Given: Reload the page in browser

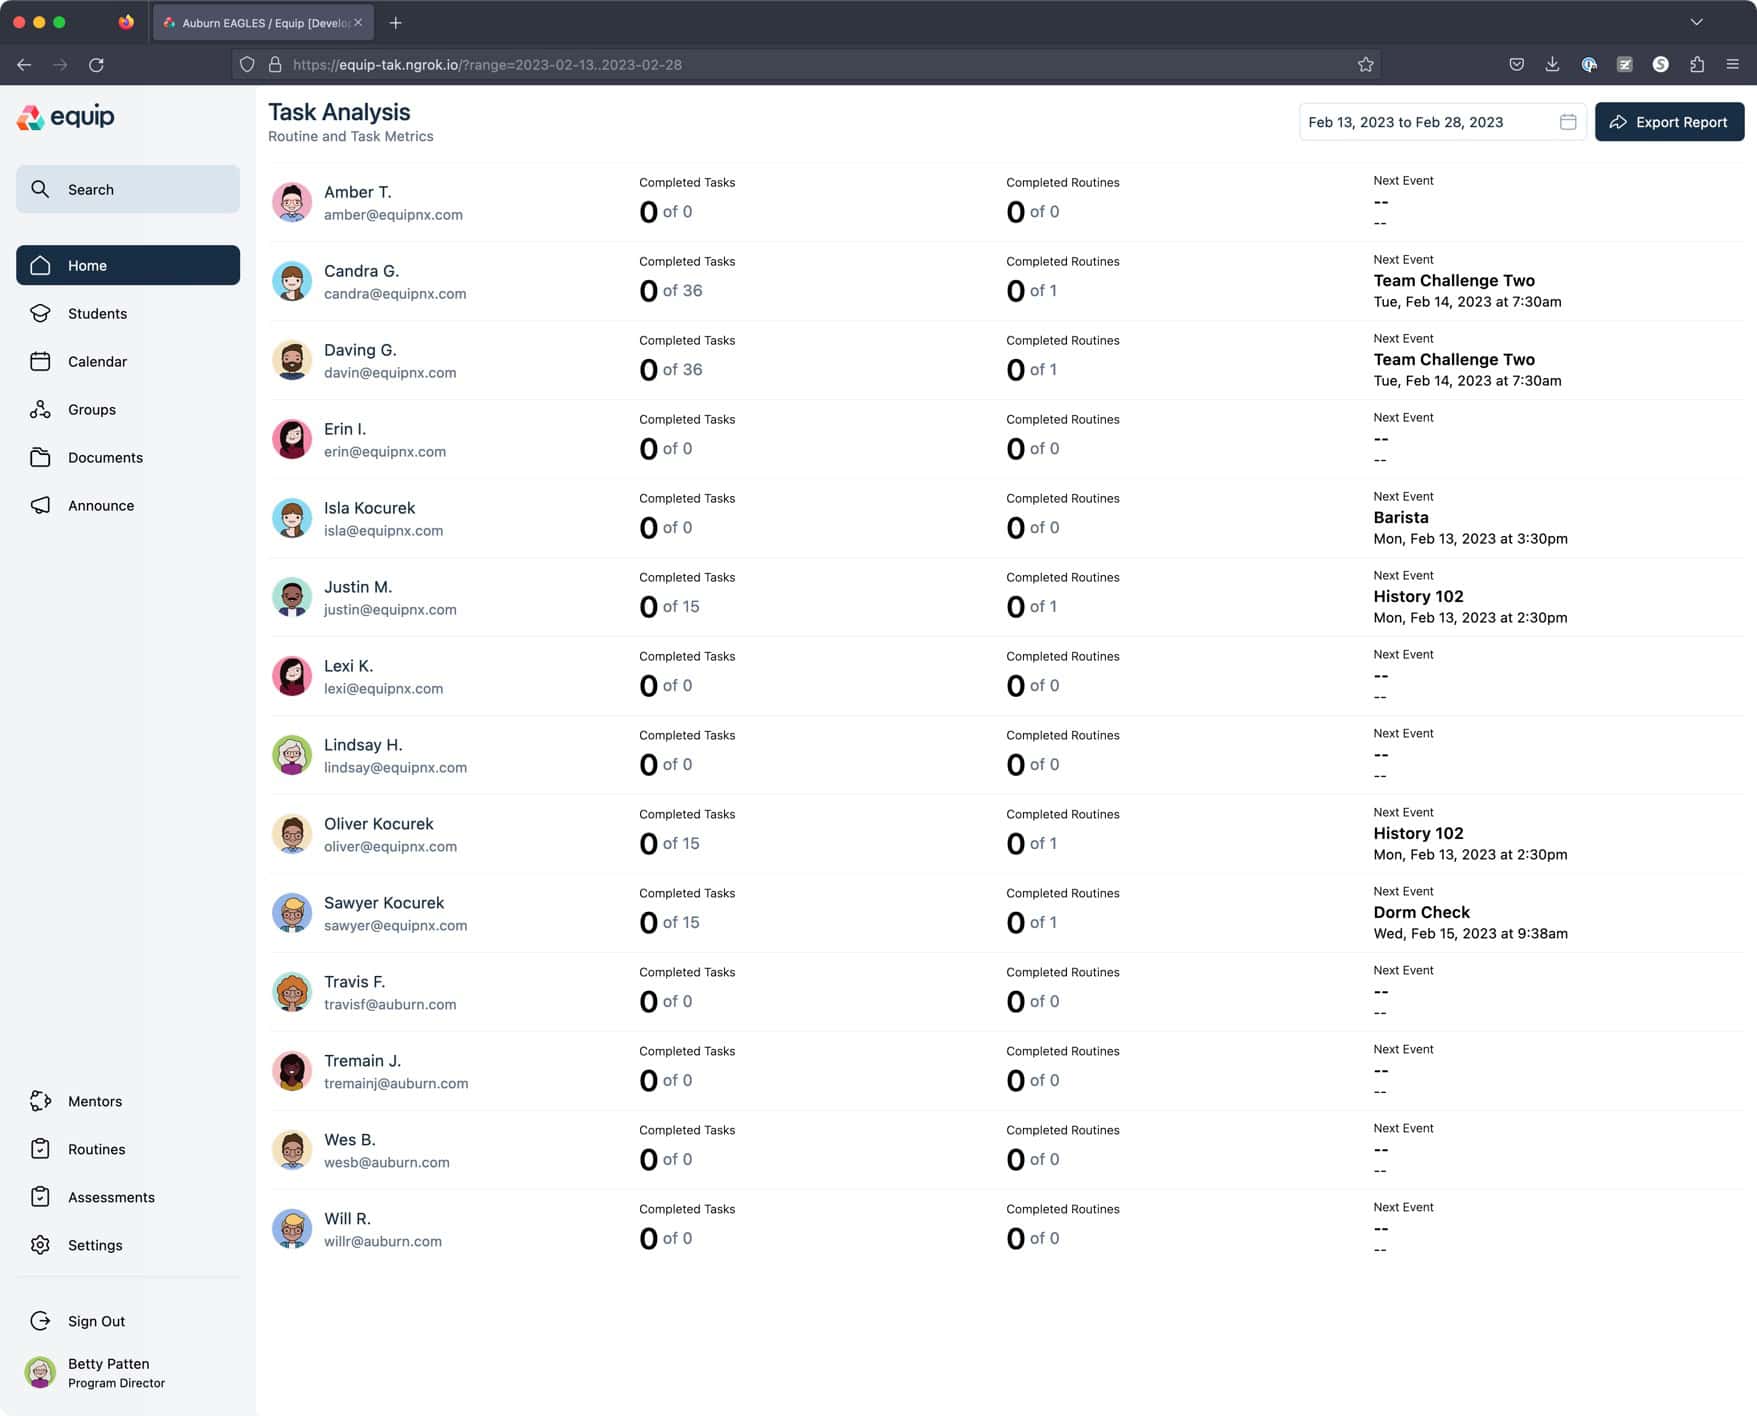Looking at the screenshot, I should [x=96, y=65].
